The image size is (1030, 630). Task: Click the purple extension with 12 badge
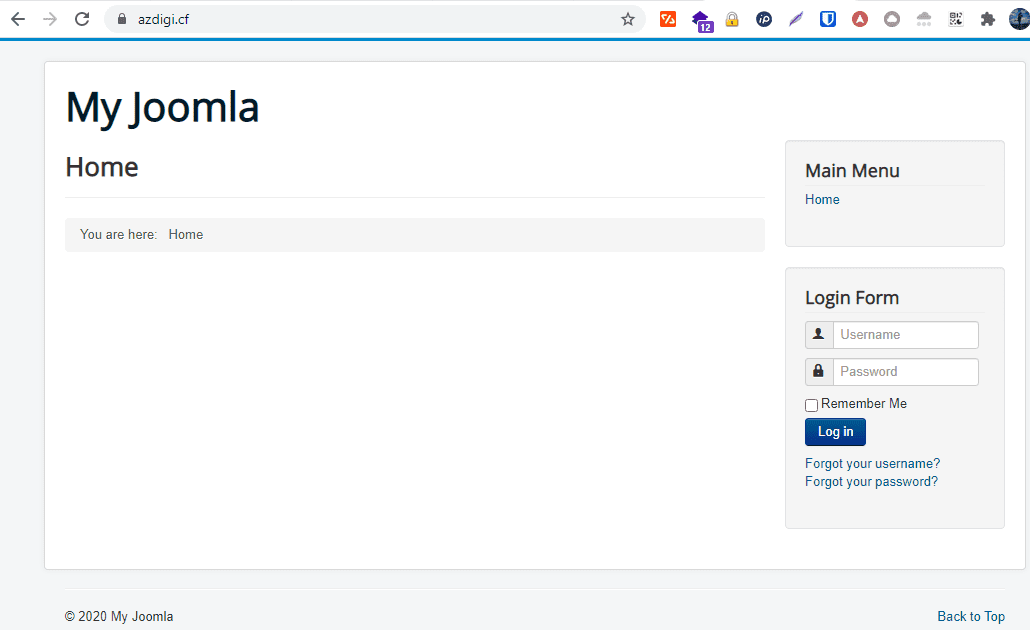tap(701, 20)
